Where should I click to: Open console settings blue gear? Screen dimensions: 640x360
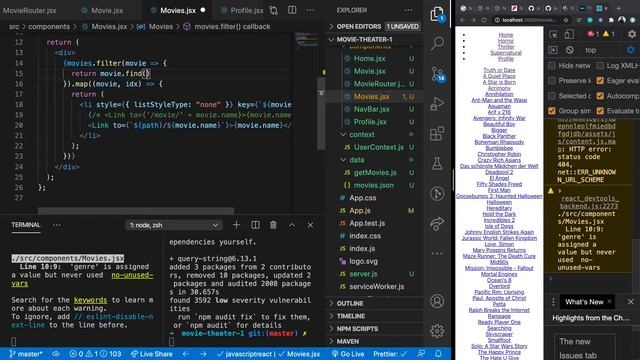click(x=631, y=50)
